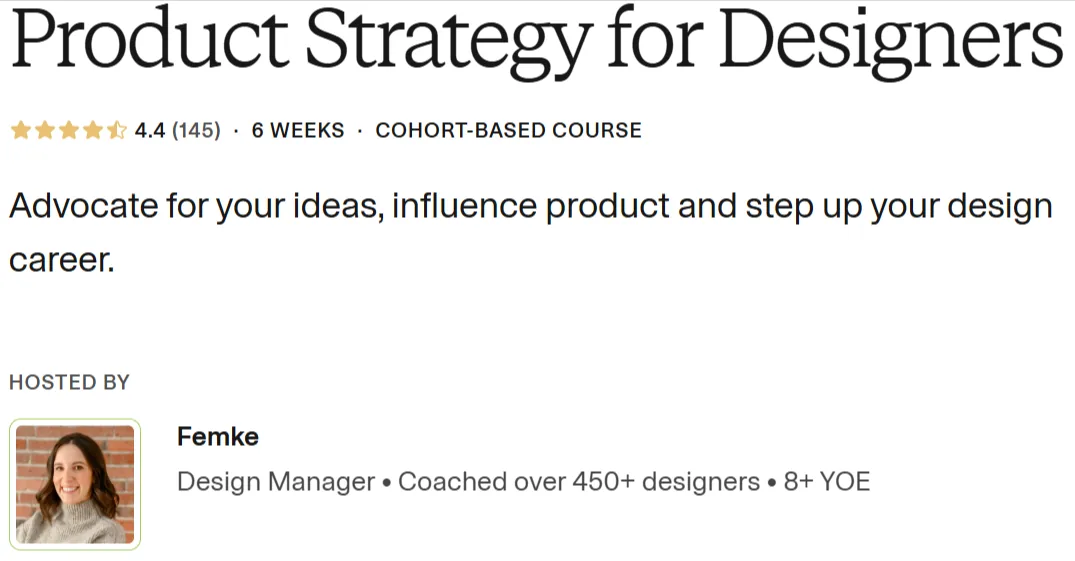Click the word Designers in the title
This screenshot has height=561, width=1075.
(x=892, y=43)
